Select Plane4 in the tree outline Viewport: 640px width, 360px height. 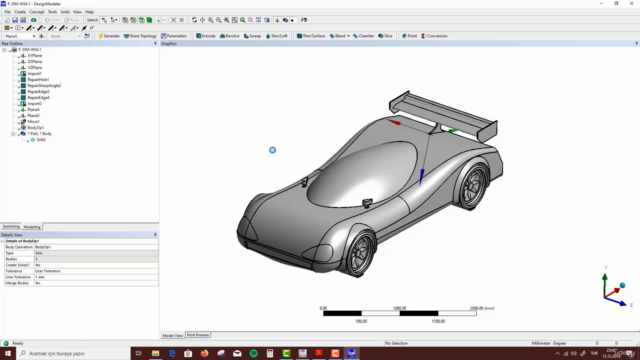33,110
